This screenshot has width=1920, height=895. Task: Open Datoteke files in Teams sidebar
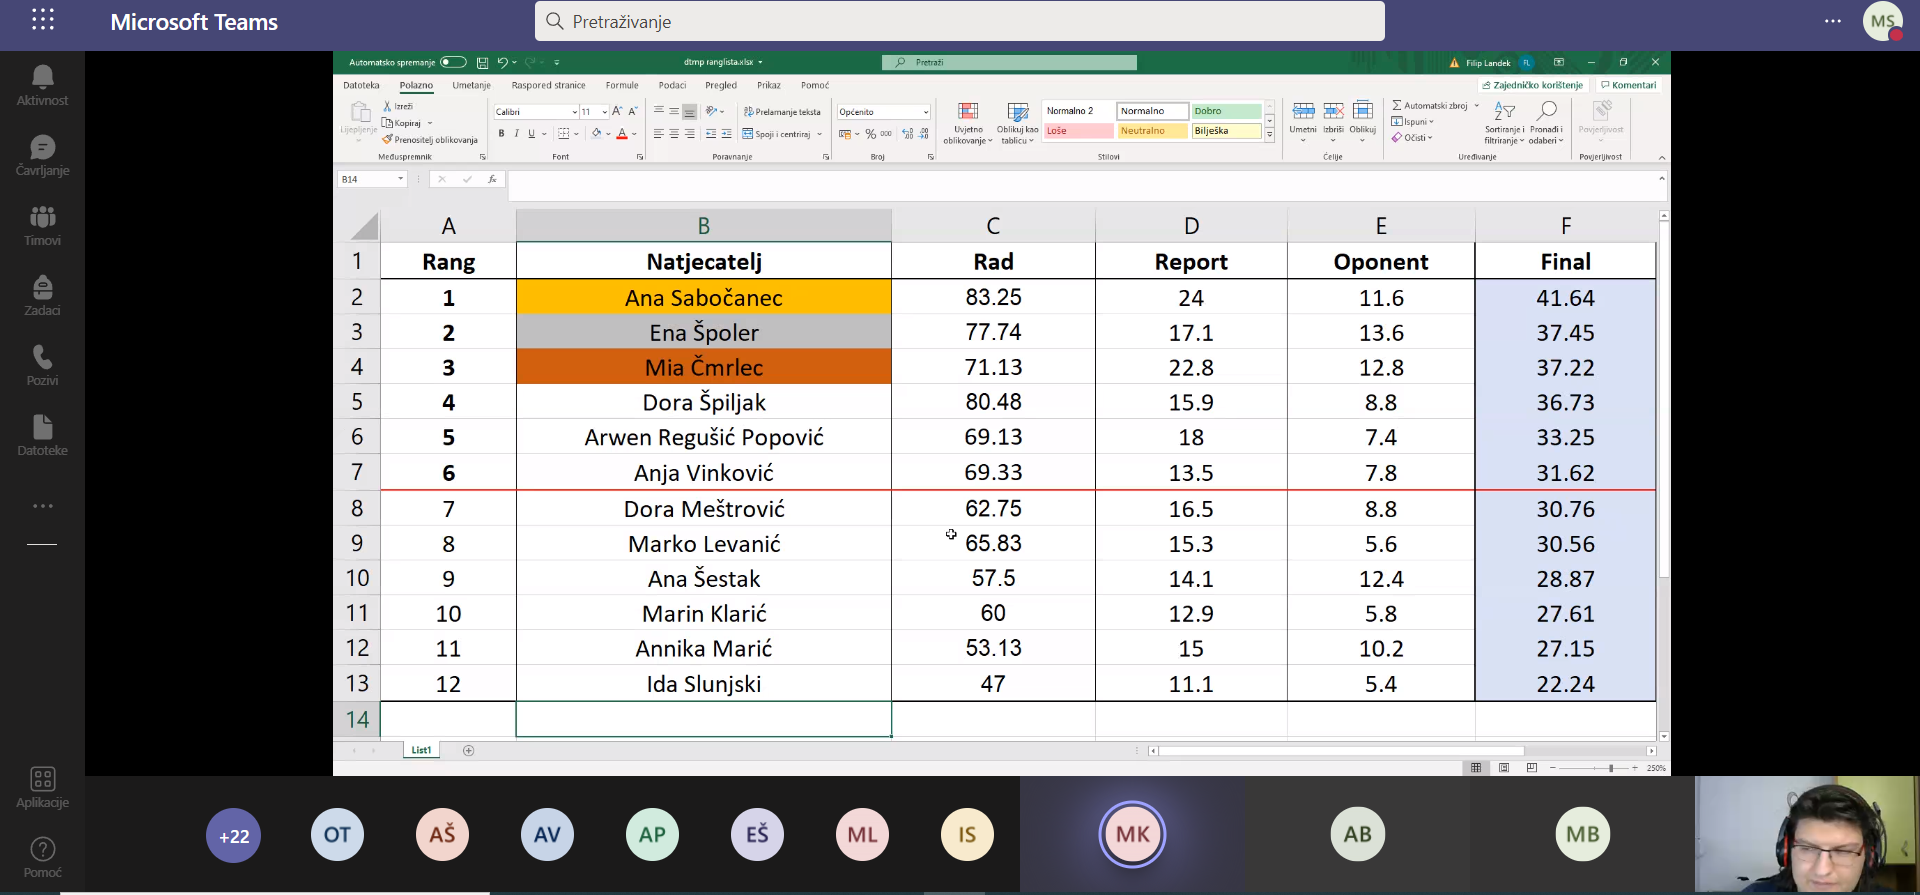42,436
